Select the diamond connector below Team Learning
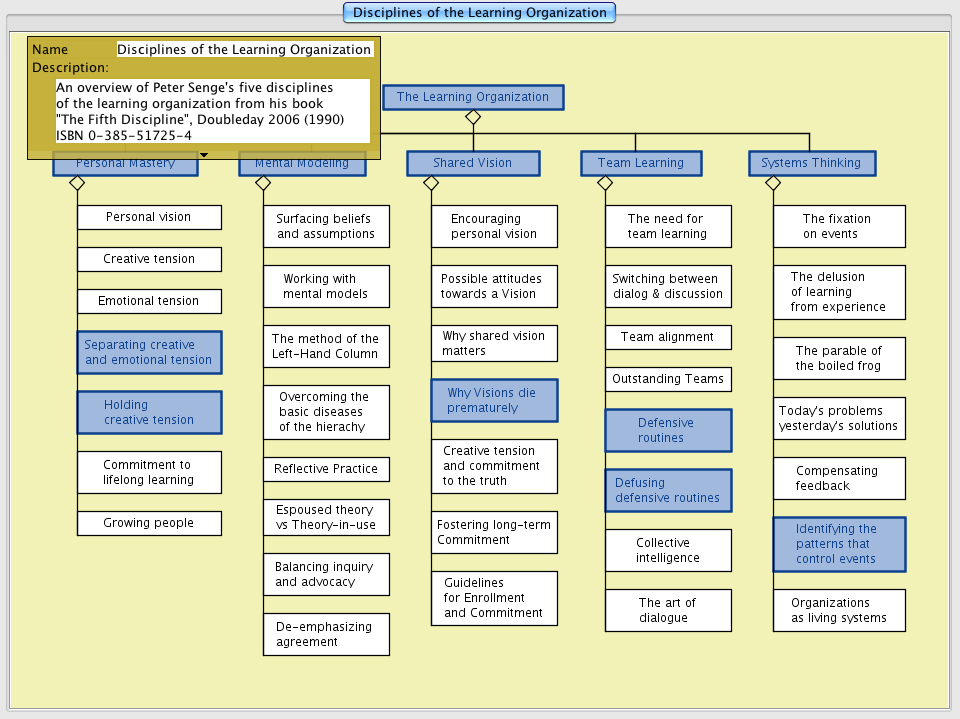This screenshot has width=960, height=719. [x=604, y=183]
